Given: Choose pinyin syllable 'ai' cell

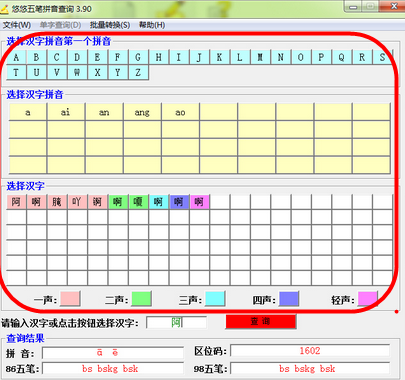Looking at the screenshot, I should (66, 112).
